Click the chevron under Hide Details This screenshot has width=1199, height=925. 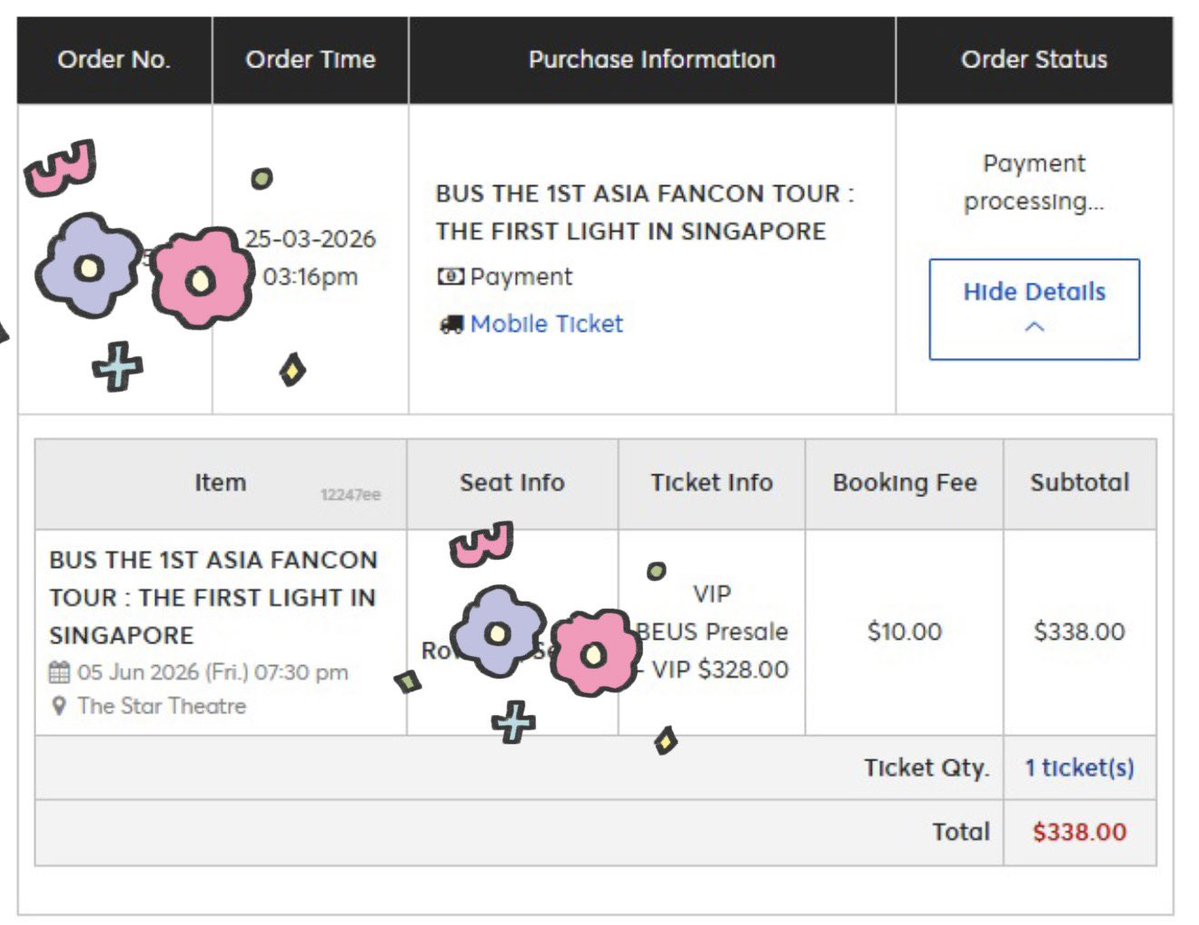pyautogui.click(x=1035, y=327)
